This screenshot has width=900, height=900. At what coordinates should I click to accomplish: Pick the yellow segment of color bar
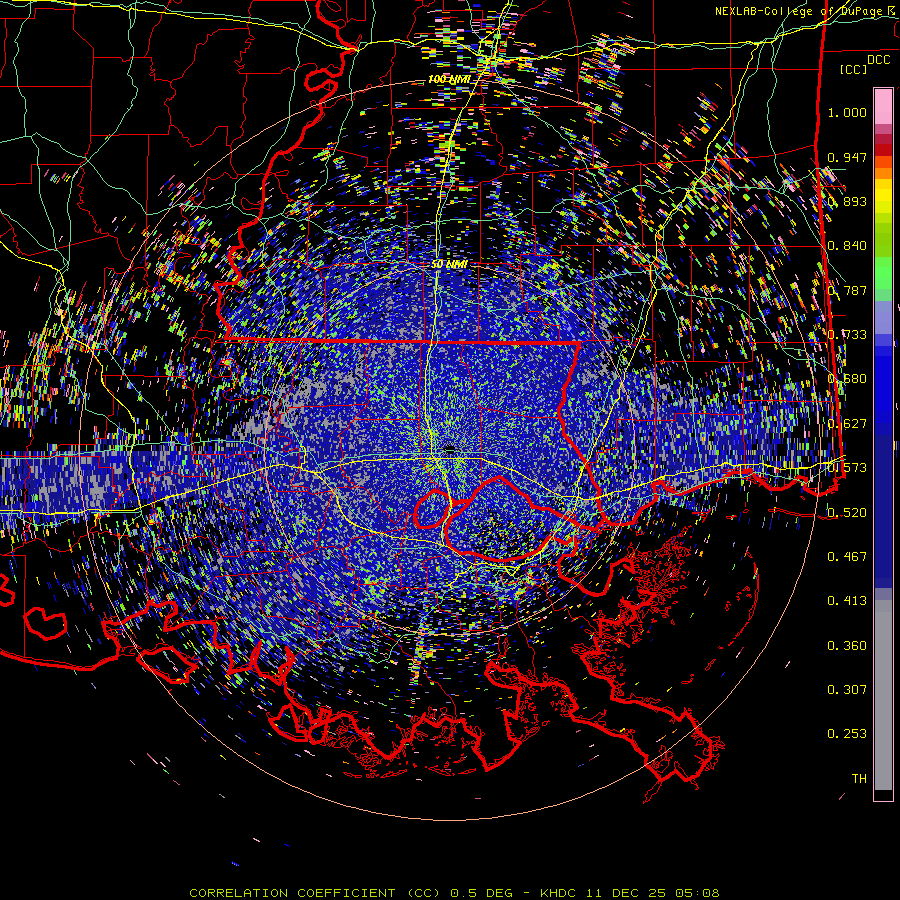[883, 197]
